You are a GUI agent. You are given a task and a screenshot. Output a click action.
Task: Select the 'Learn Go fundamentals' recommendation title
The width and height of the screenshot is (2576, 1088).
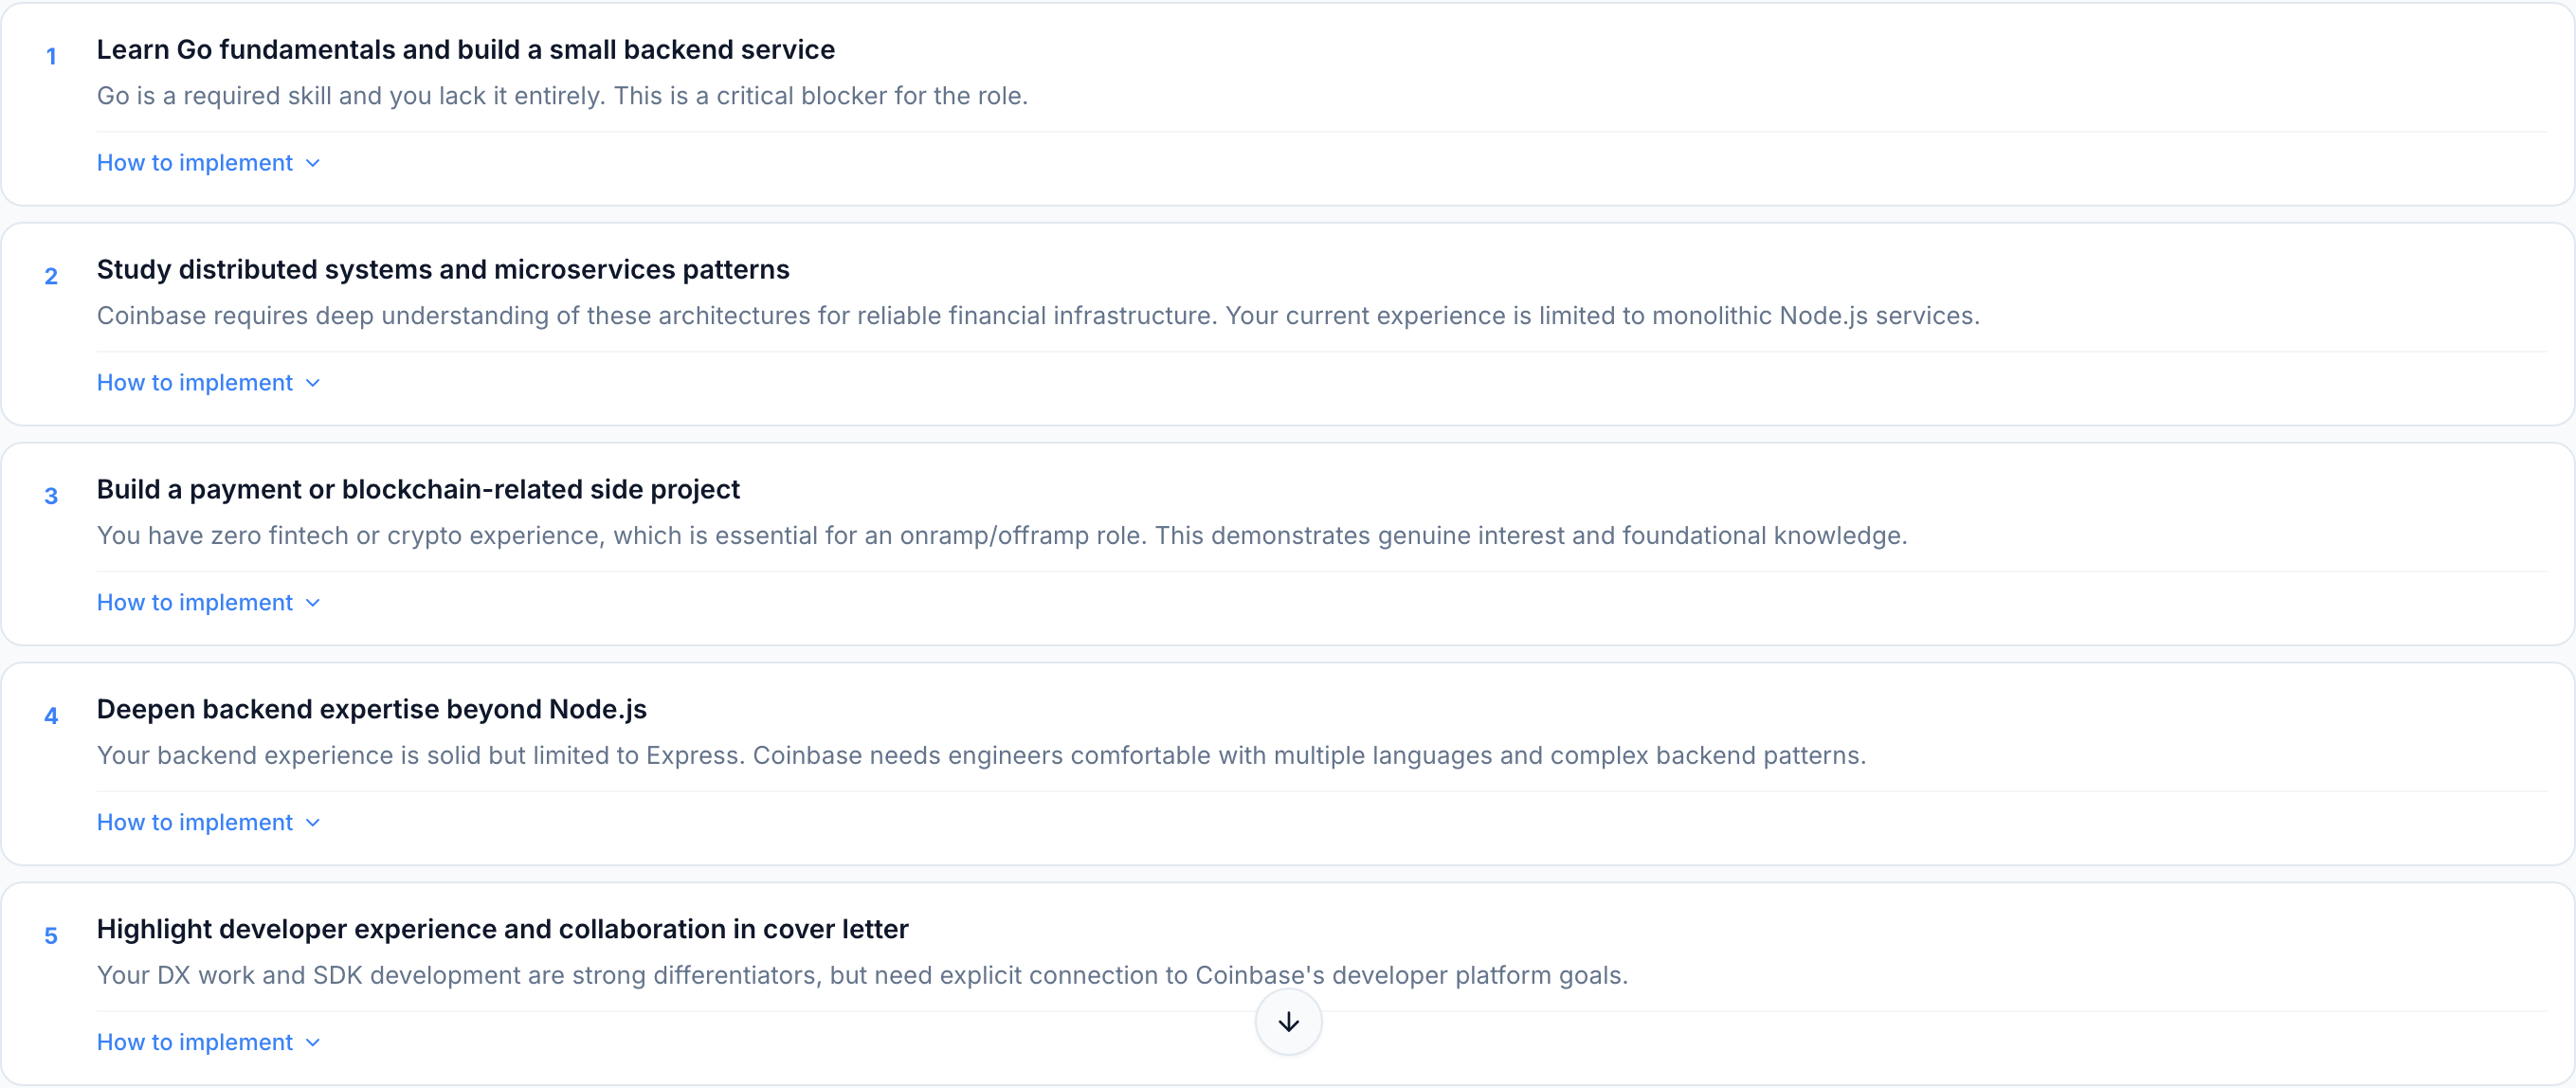[x=465, y=50]
